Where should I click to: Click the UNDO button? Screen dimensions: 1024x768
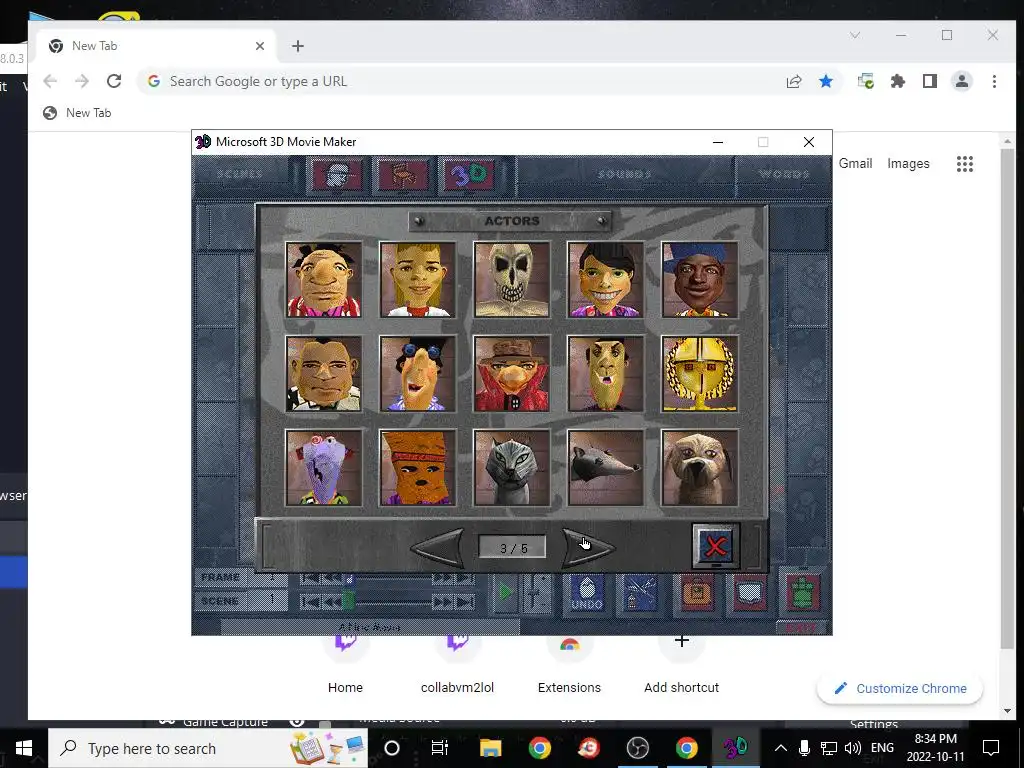pos(586,593)
